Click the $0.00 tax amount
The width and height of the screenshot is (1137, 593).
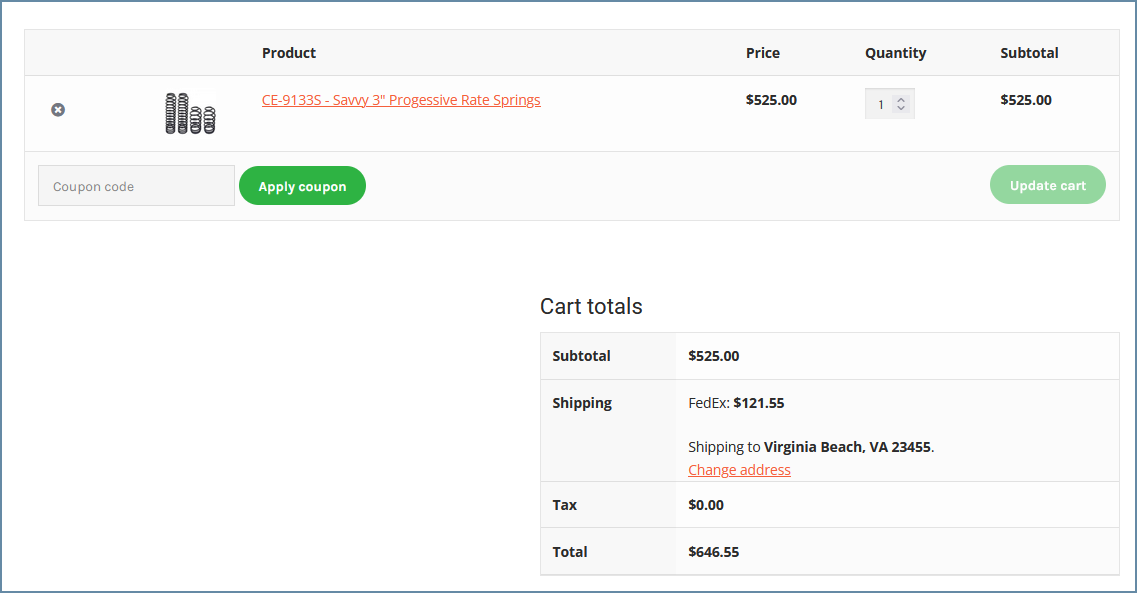click(706, 505)
